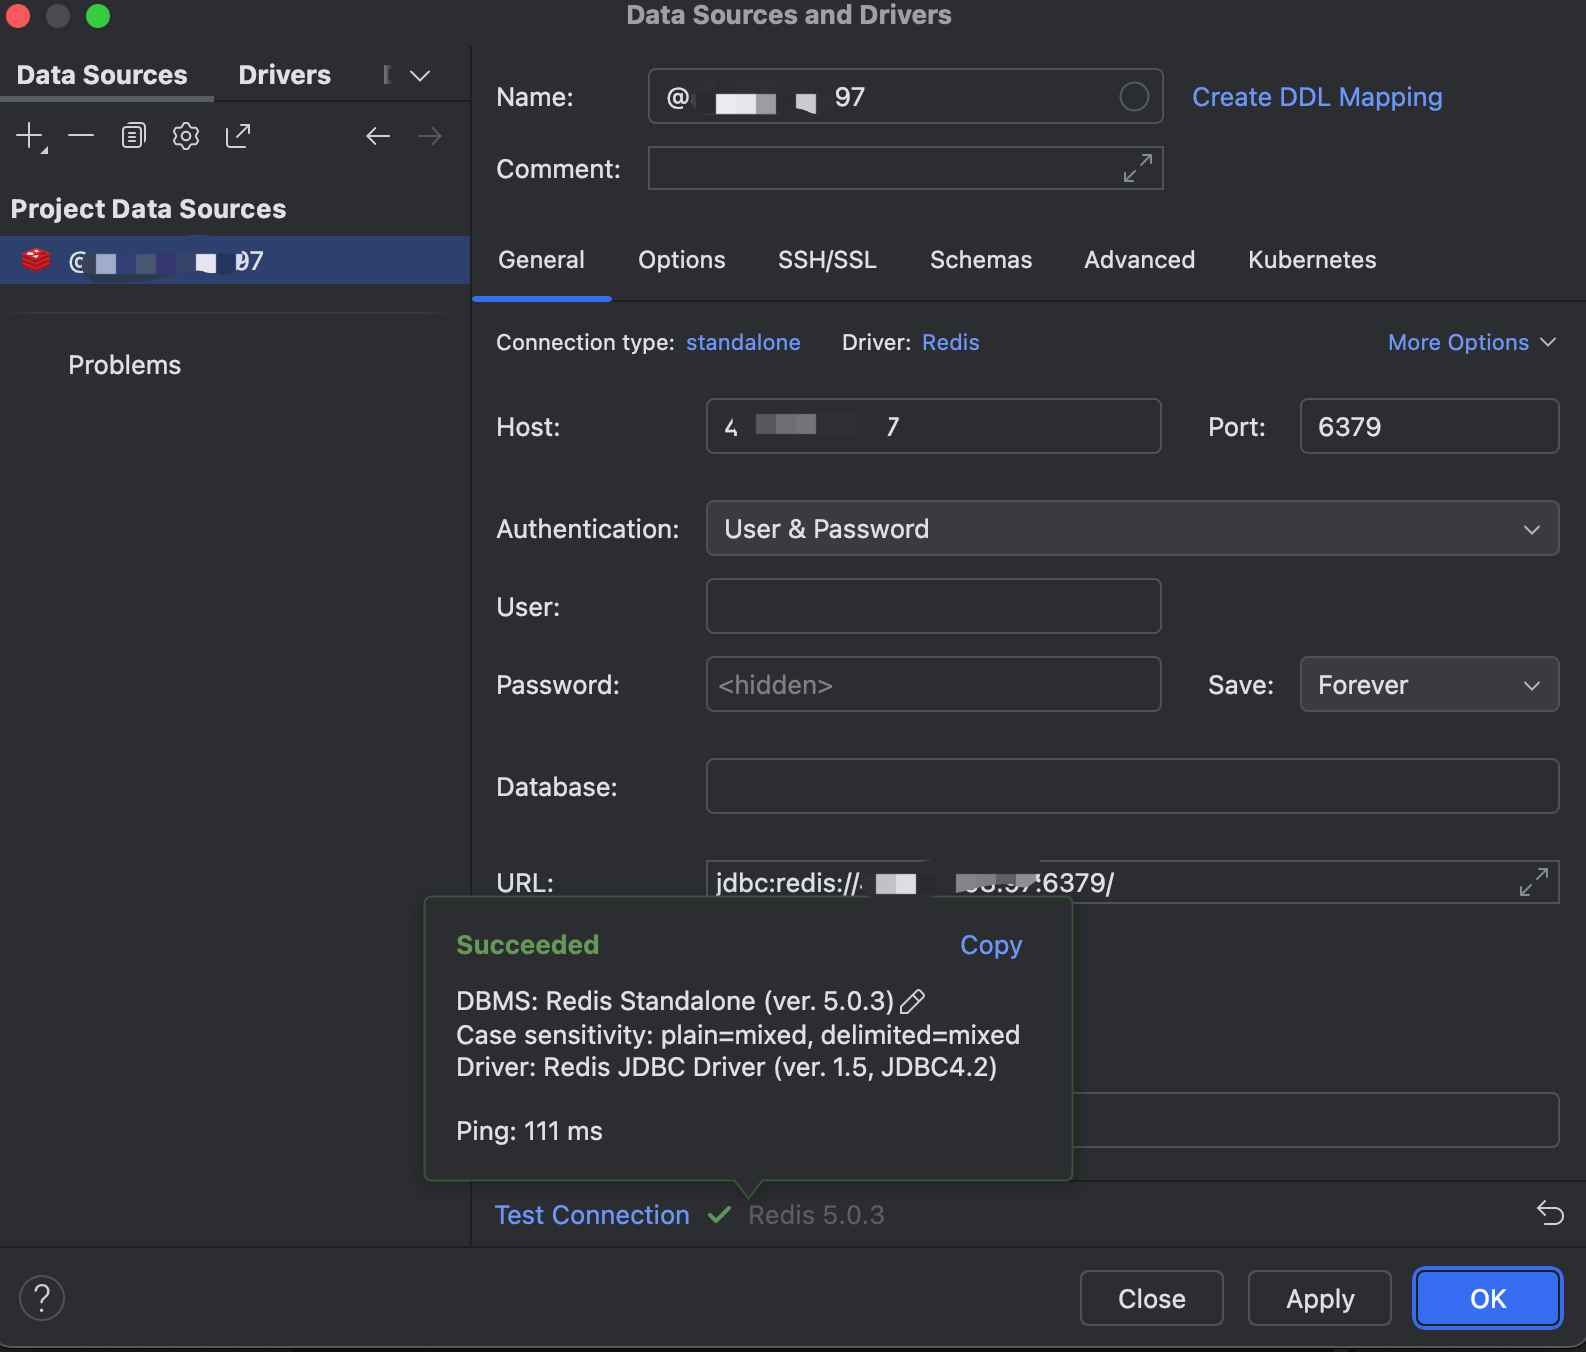This screenshot has height=1352, width=1586.
Task: Select the data source ending in 97
Action: click(x=235, y=260)
